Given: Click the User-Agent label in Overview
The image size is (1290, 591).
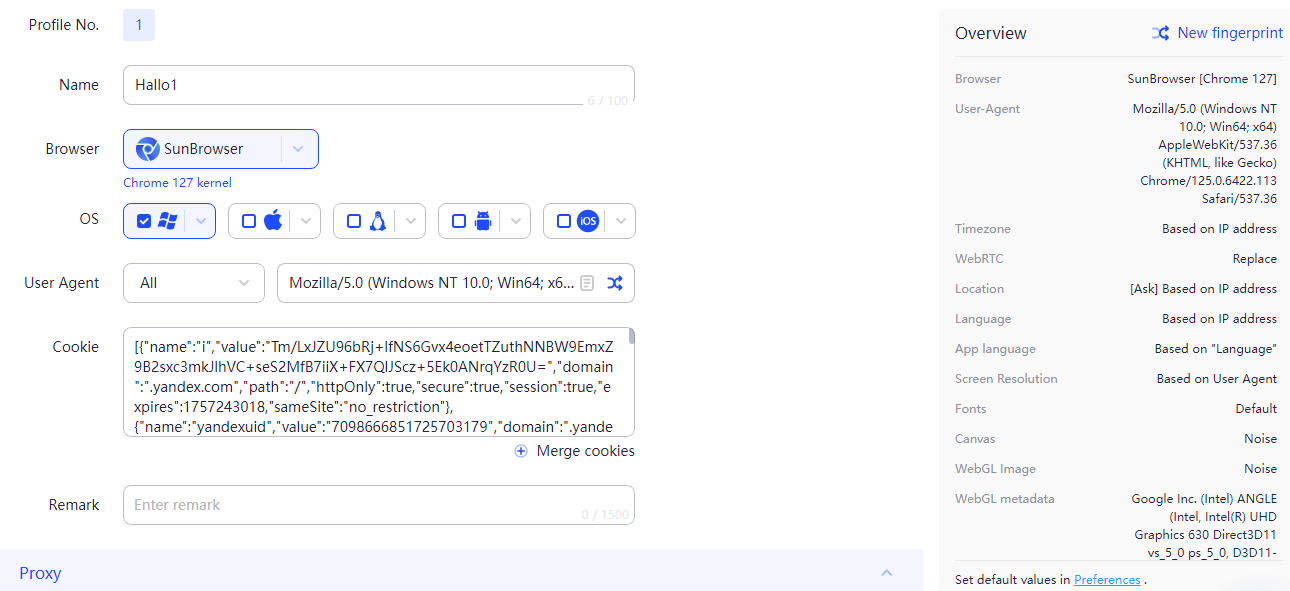Looking at the screenshot, I should click(987, 109).
